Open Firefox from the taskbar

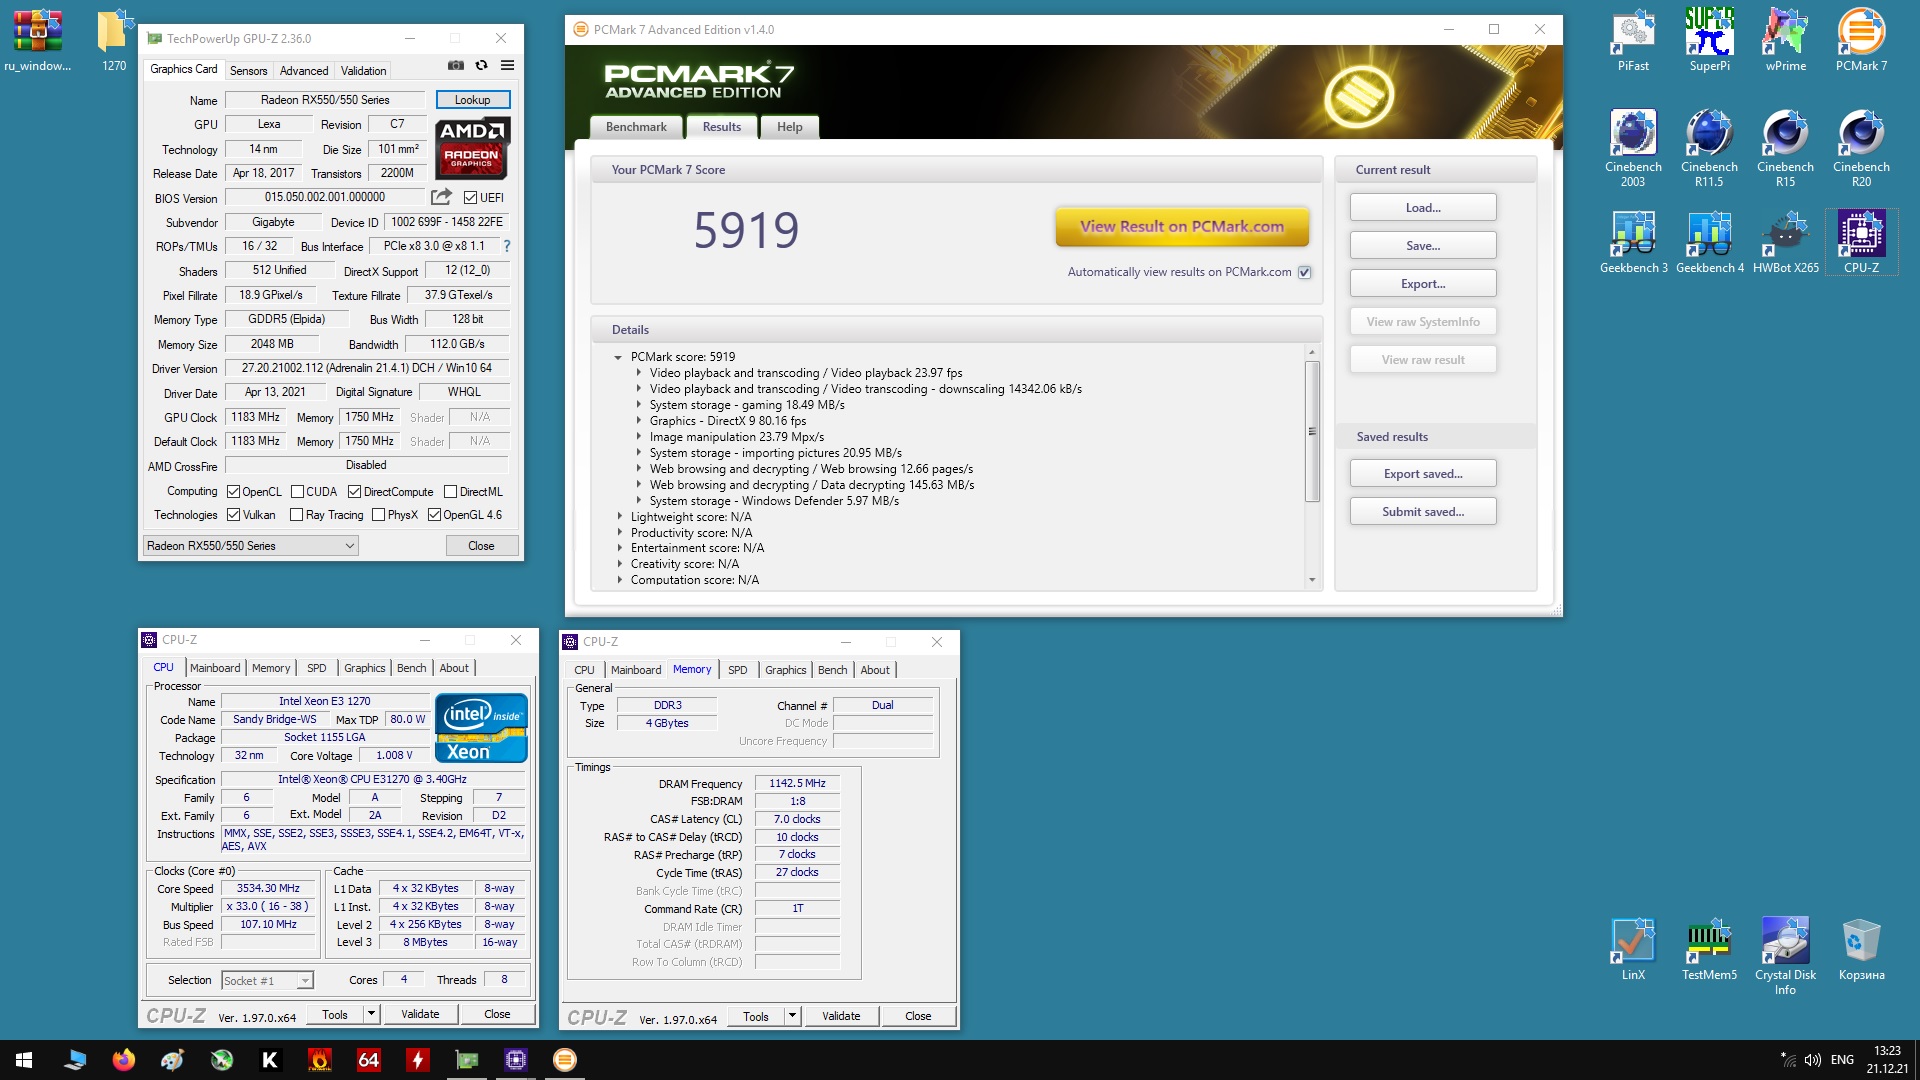(124, 1060)
